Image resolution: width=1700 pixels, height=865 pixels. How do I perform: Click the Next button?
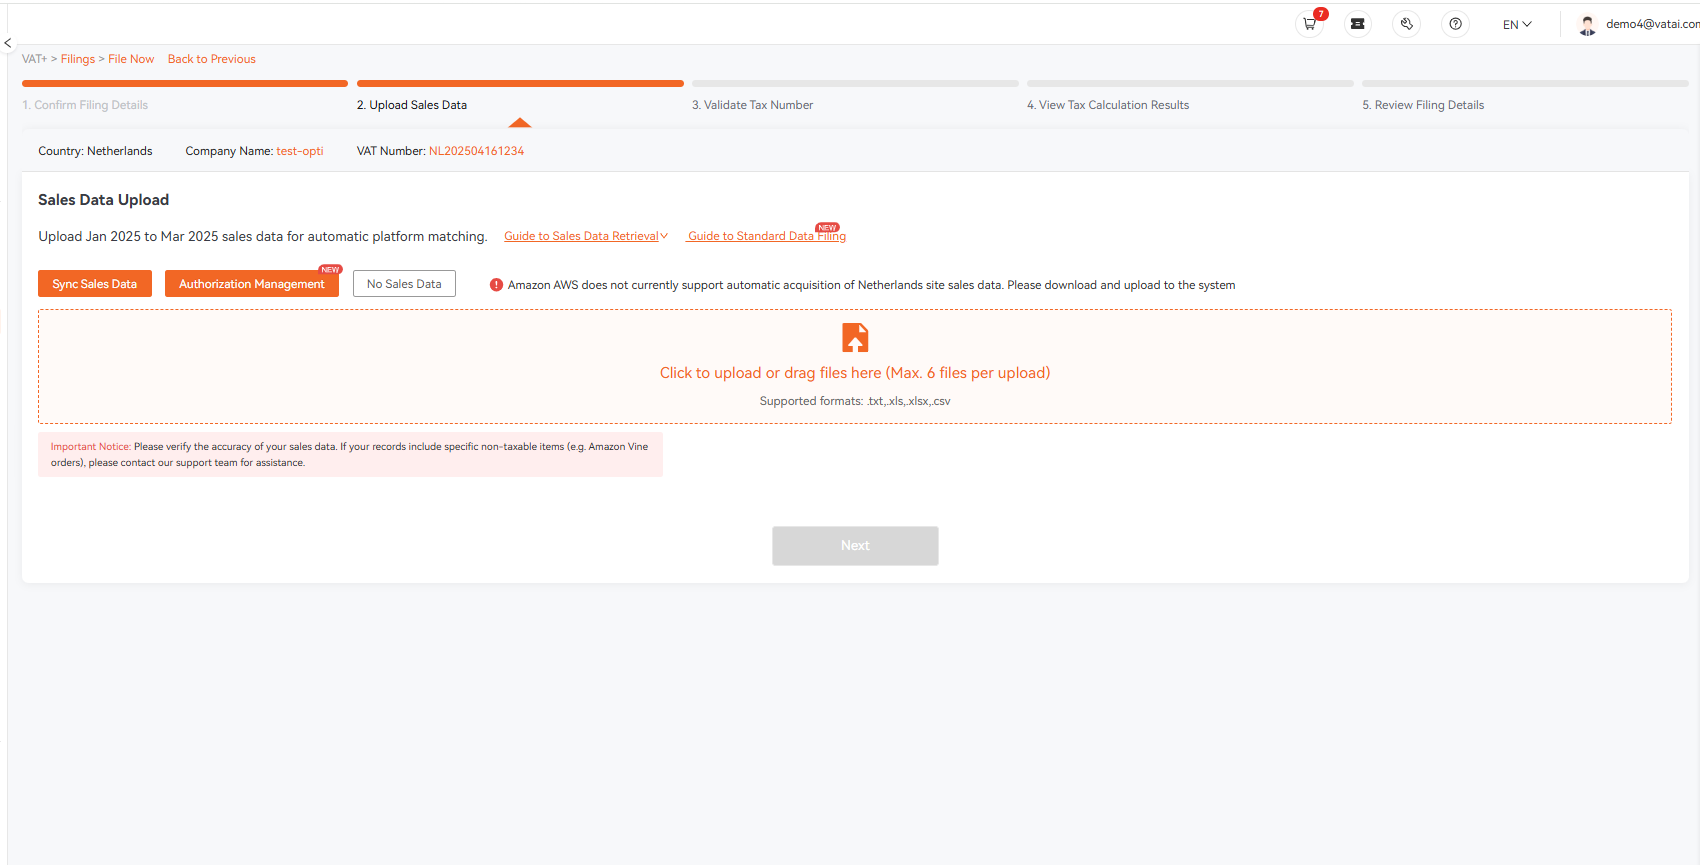tap(855, 546)
